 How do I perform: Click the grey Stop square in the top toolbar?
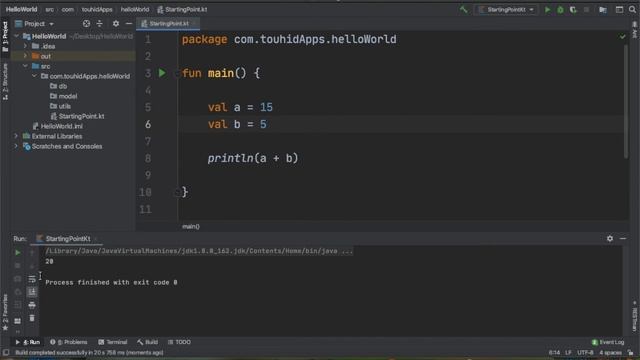(x=586, y=9)
